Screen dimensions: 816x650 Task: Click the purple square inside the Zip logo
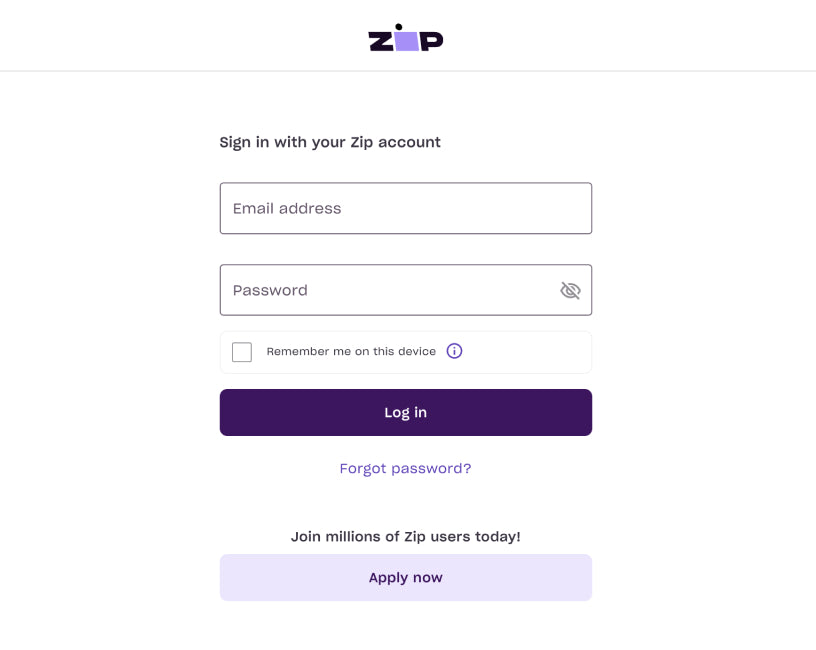point(407,41)
